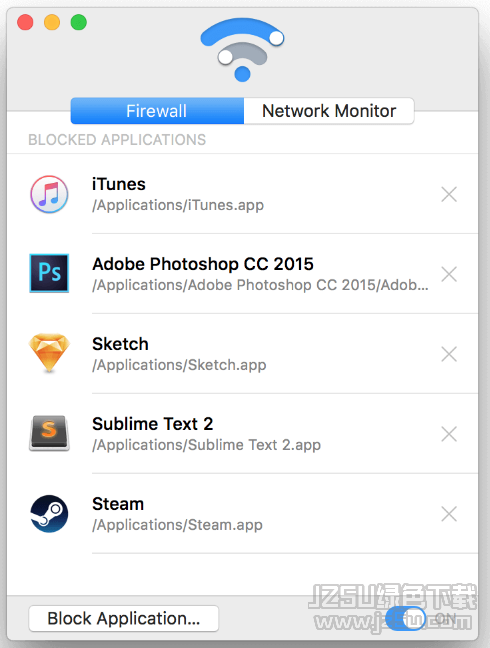Click the Steam app icon

(x=49, y=514)
